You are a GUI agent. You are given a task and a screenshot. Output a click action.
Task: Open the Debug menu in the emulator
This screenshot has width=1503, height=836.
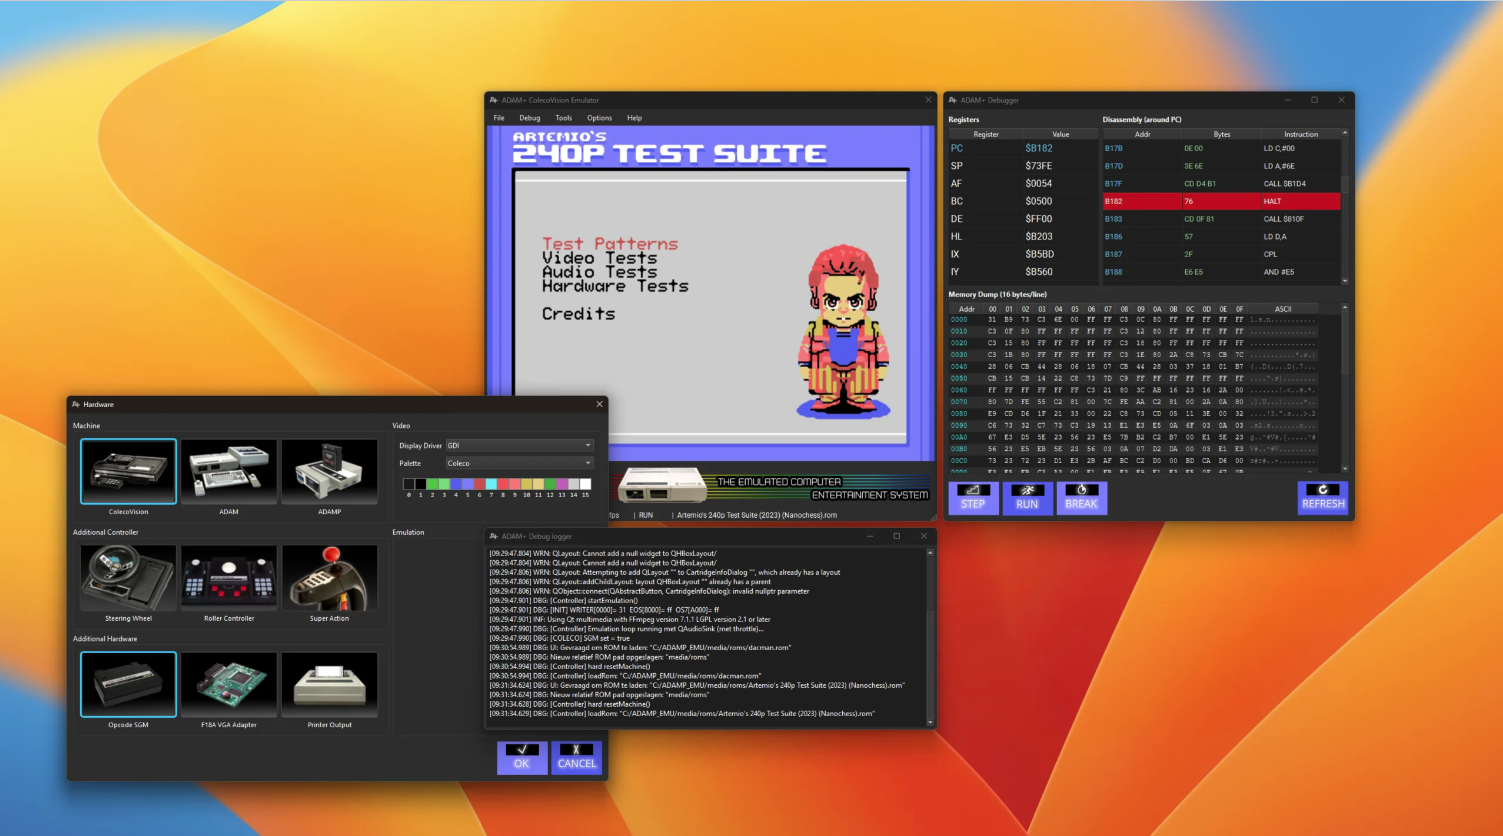[x=529, y=117]
